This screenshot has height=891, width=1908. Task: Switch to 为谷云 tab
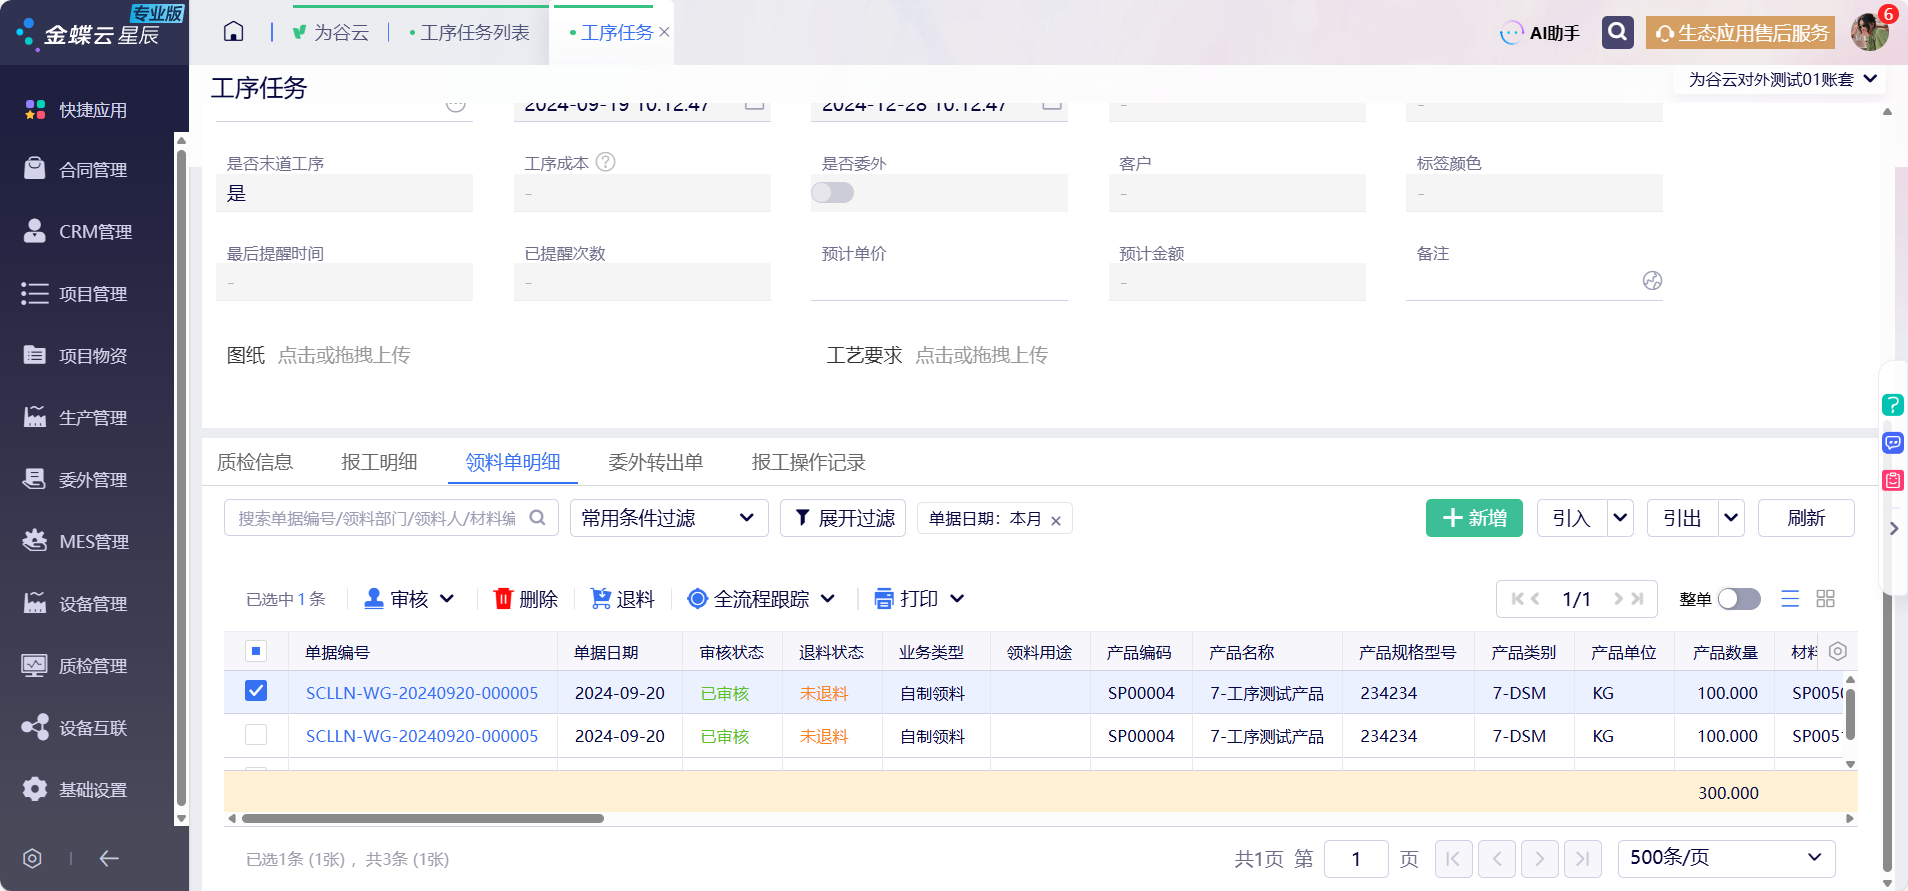[331, 33]
